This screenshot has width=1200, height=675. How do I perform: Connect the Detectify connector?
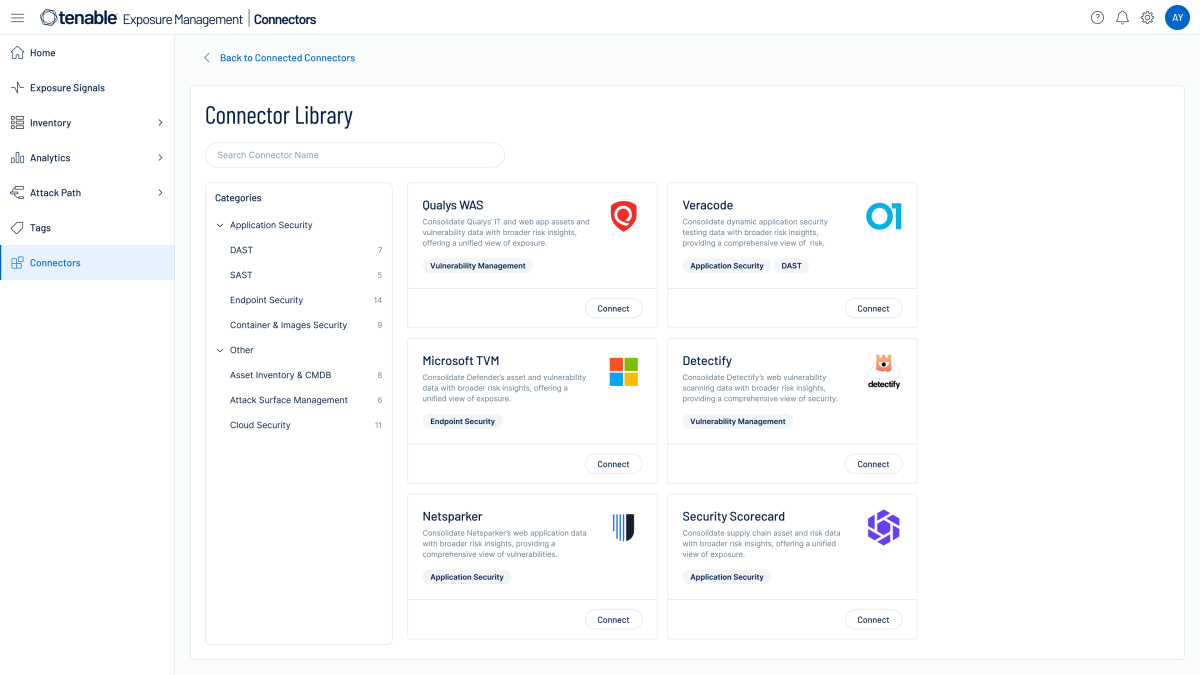click(x=873, y=464)
